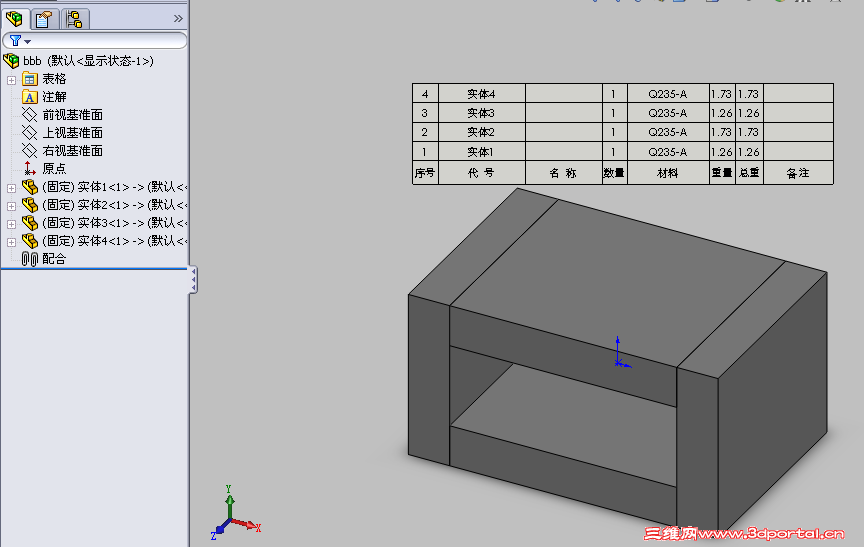Click the 代号 header cell
This screenshot has width=864, height=547.
pos(482,173)
